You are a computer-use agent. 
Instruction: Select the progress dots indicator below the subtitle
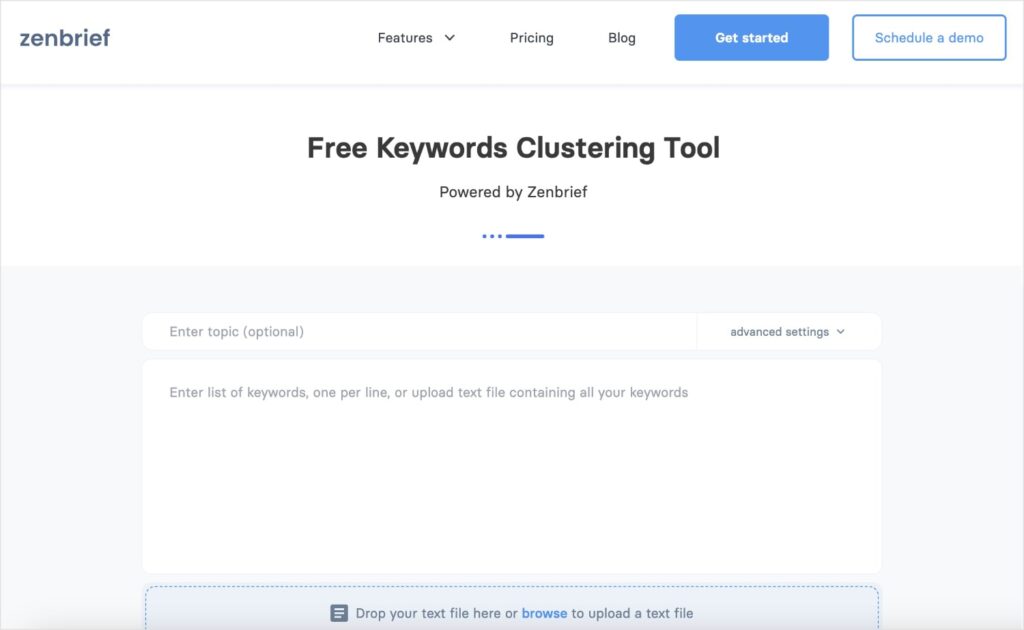[512, 236]
